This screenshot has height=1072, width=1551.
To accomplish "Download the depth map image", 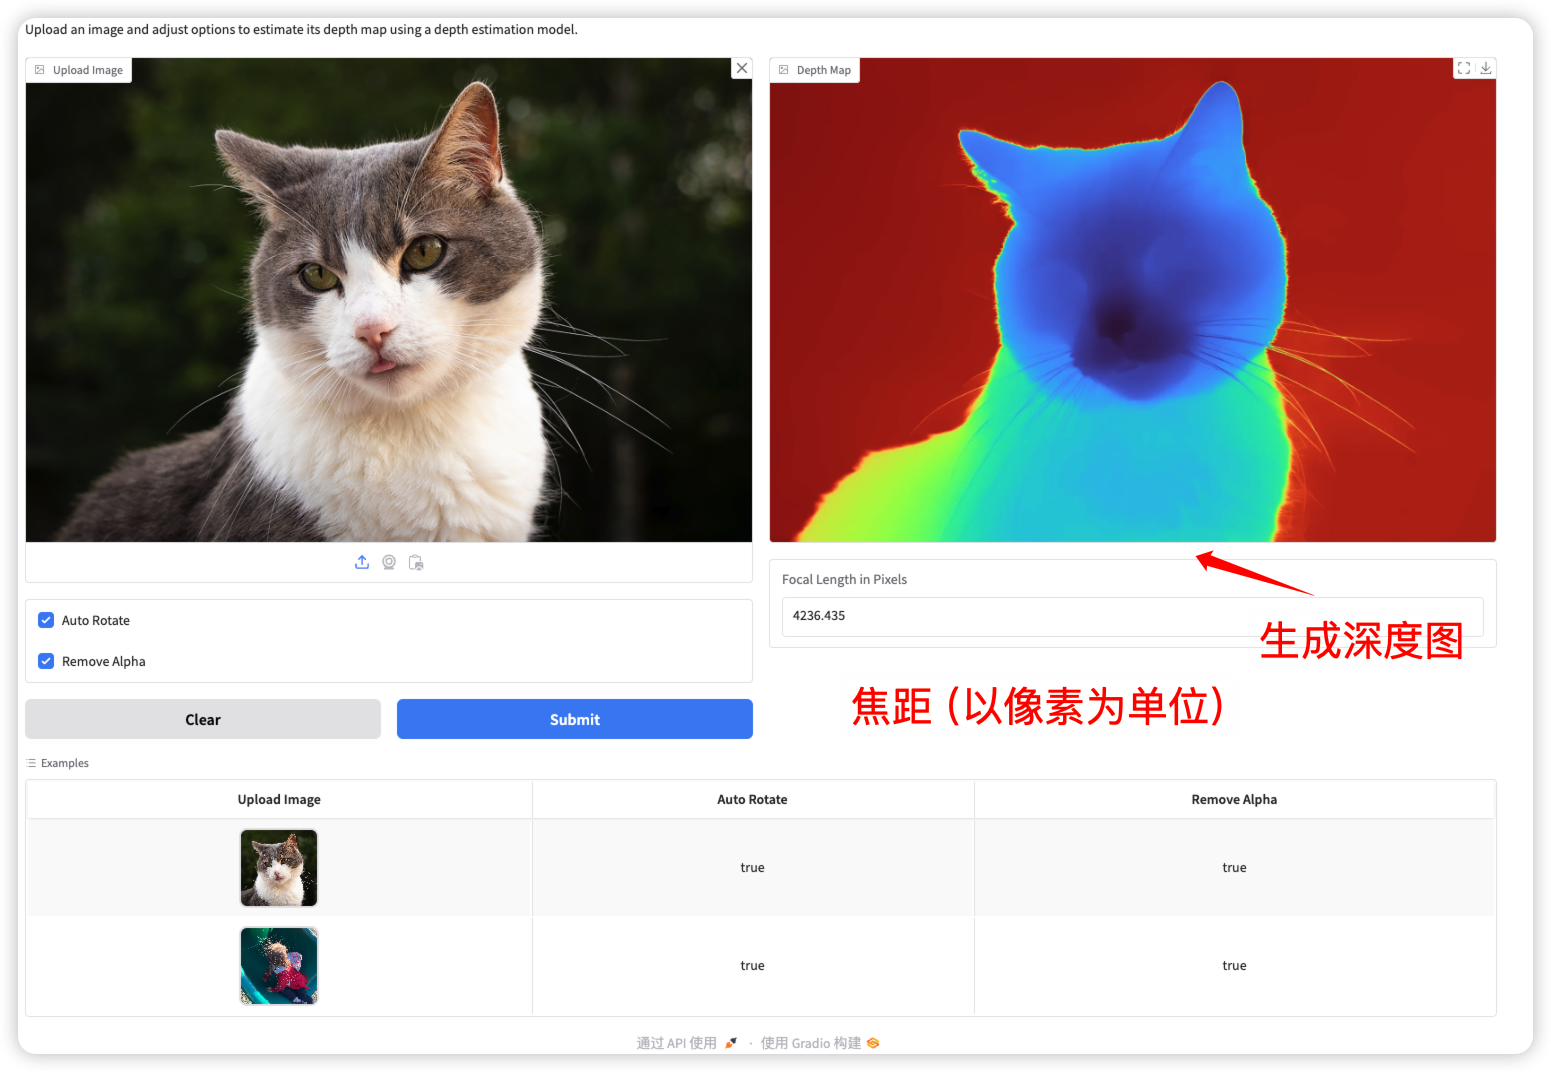I will (x=1486, y=68).
